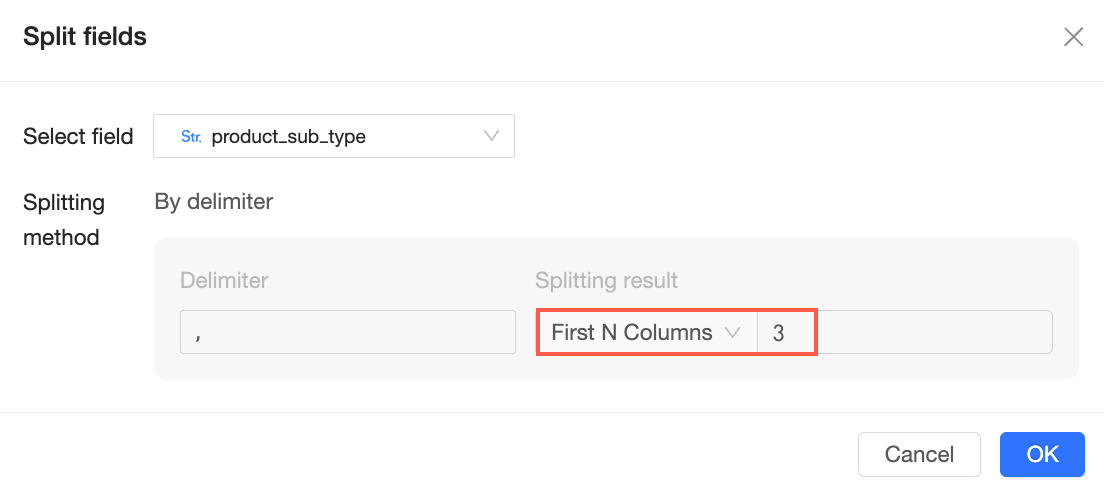
Task: Open the First N Columns dropdown
Action: tap(632, 332)
